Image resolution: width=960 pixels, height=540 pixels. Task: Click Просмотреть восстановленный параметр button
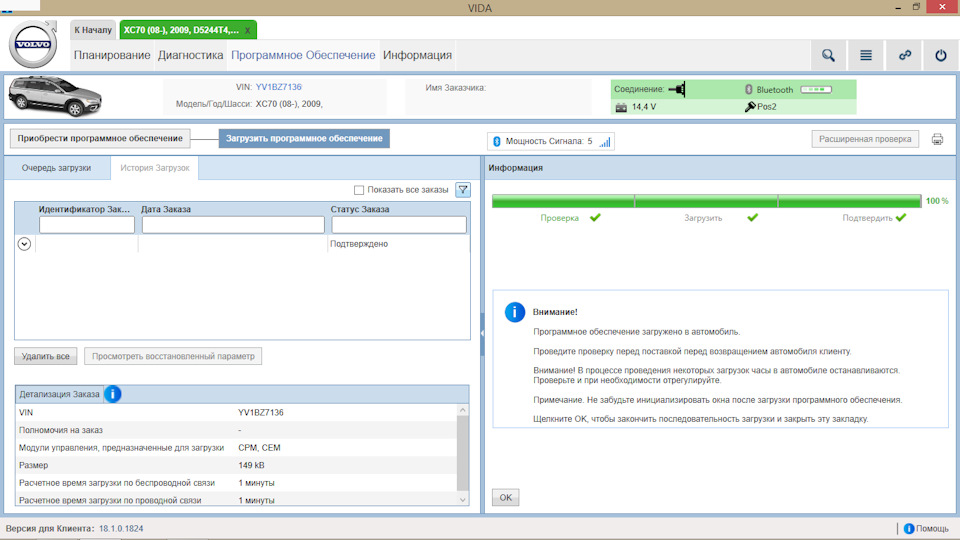pos(173,356)
